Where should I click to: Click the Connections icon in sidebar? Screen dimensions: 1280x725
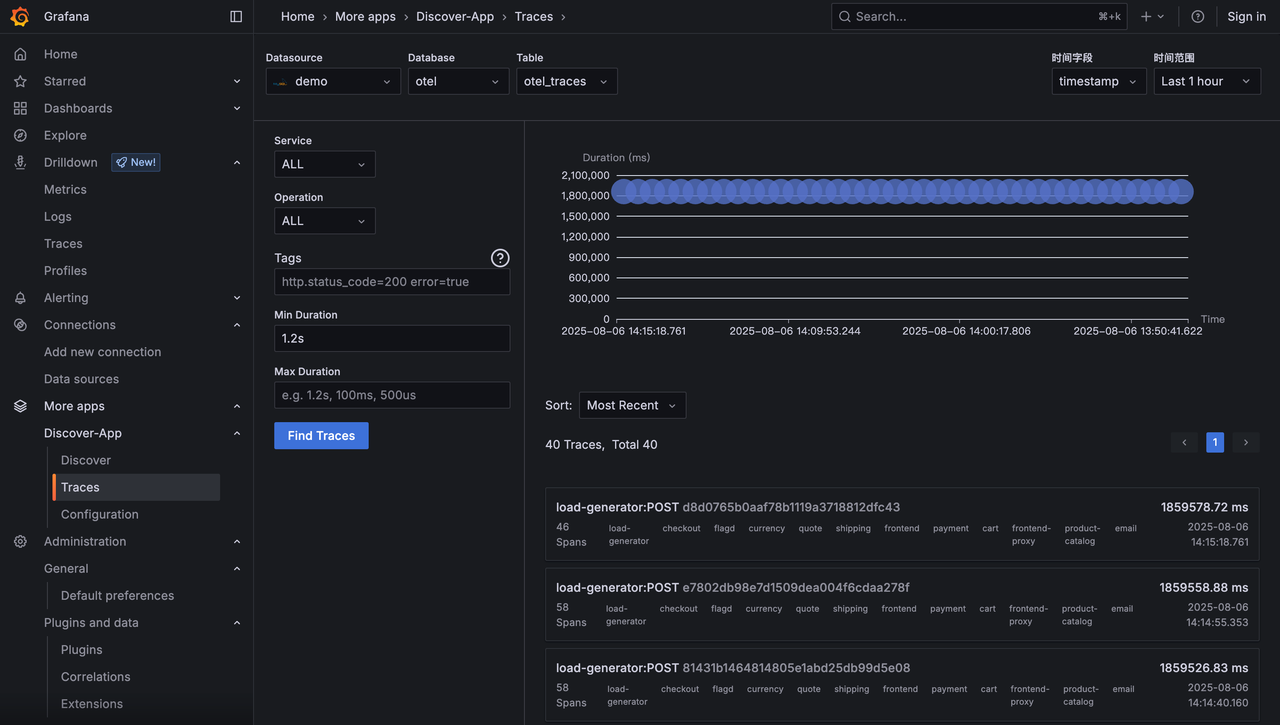pyautogui.click(x=20, y=325)
